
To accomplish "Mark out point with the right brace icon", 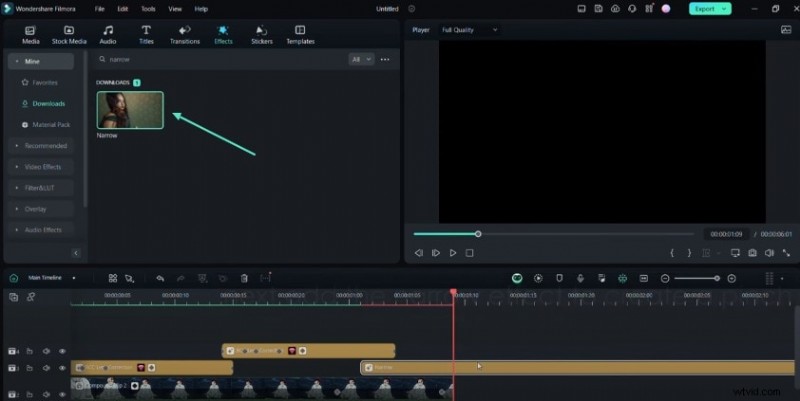I will (x=689, y=253).
